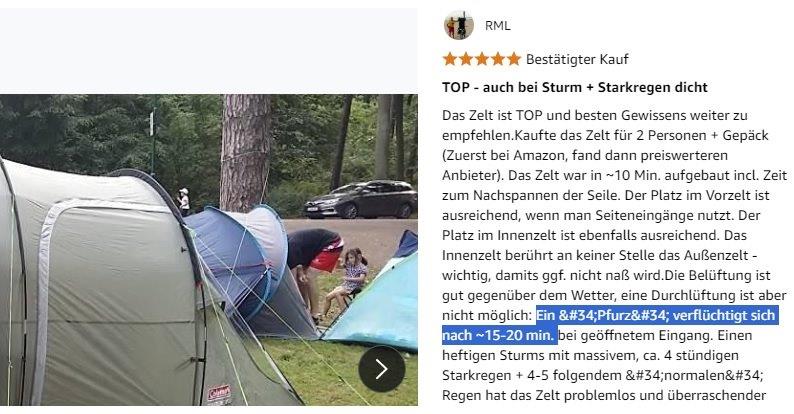Click the red Coleman logo on tent
This screenshot has width=794, height=414.
click(219, 393)
